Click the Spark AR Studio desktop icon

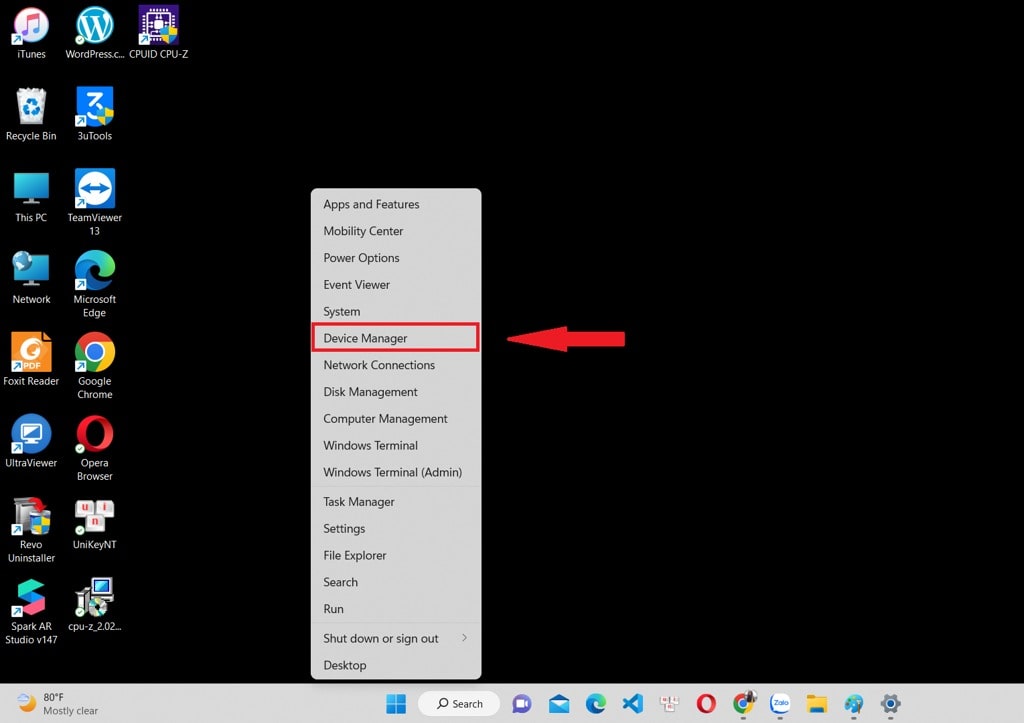(x=31, y=599)
